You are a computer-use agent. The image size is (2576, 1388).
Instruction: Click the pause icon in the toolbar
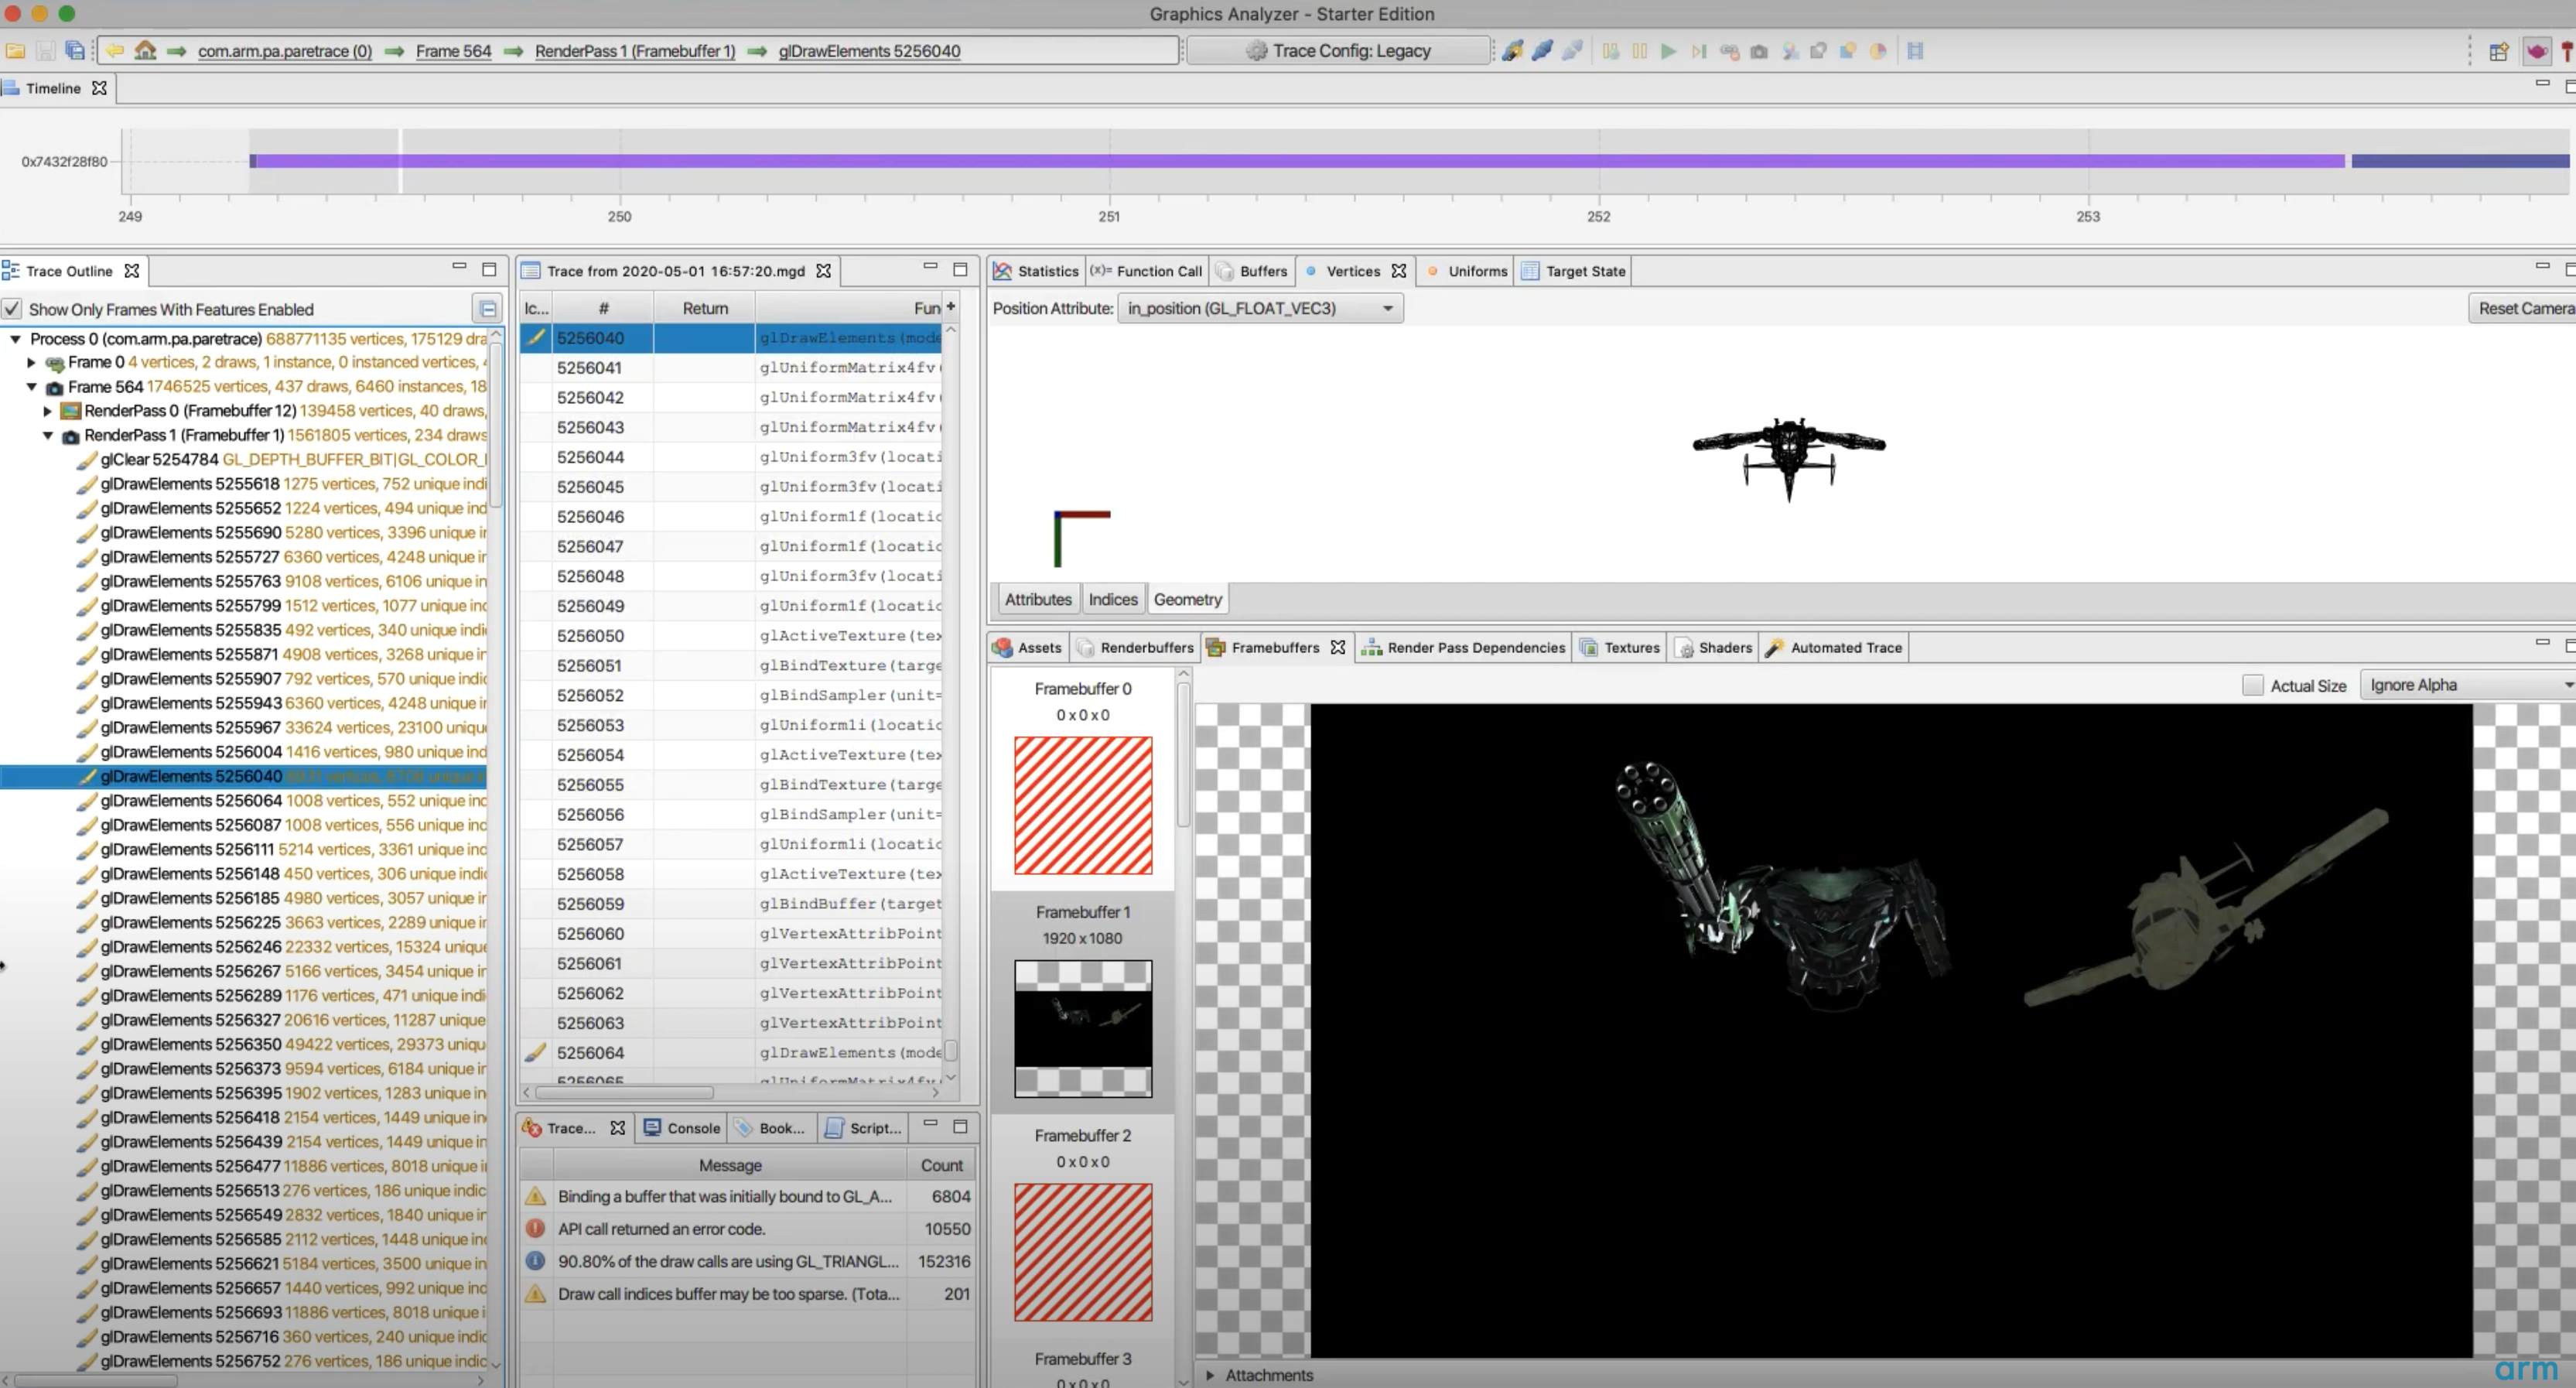coord(1640,51)
